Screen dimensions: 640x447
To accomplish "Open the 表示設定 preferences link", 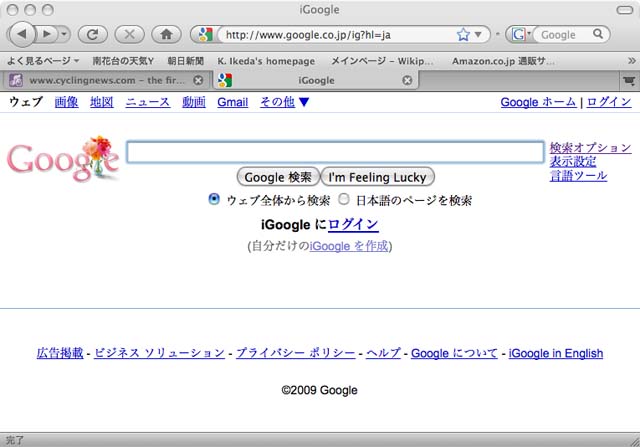I will [573, 162].
